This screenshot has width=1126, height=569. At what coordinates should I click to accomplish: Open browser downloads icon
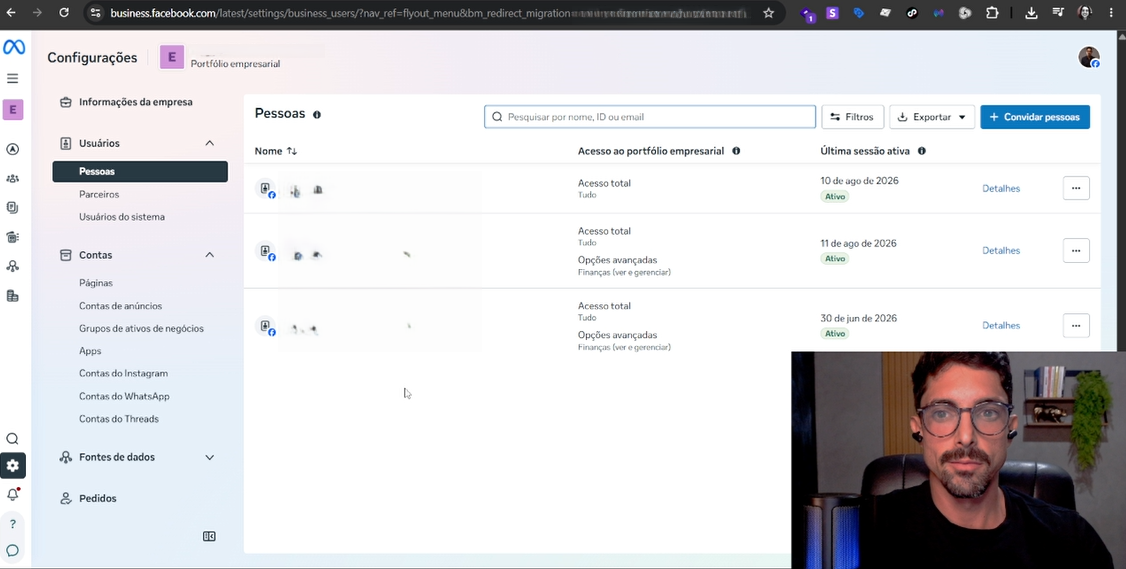pos(1031,12)
